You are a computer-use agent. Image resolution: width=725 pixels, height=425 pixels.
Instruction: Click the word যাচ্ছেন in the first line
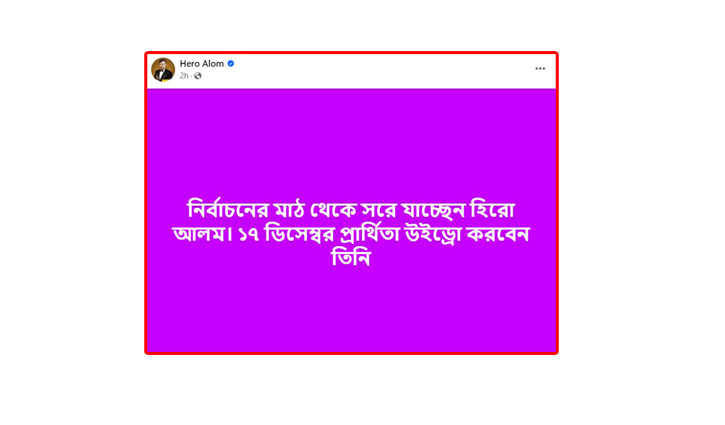pos(433,210)
